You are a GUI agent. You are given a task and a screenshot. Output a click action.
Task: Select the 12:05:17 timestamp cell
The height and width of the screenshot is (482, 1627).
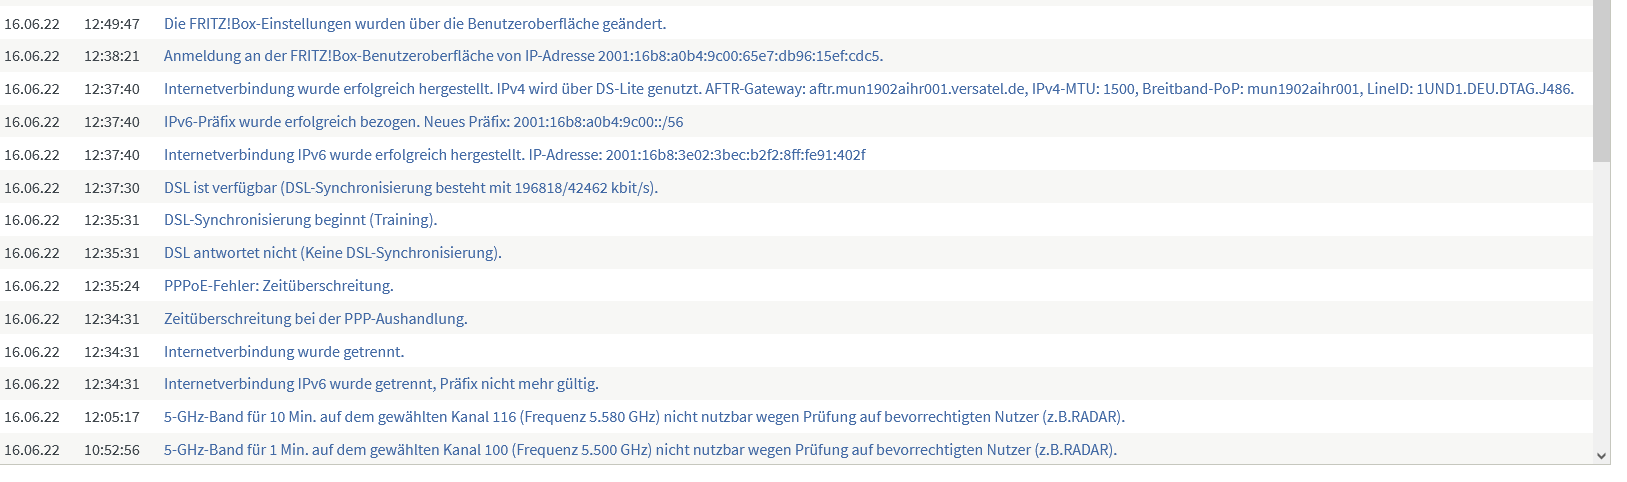click(112, 417)
